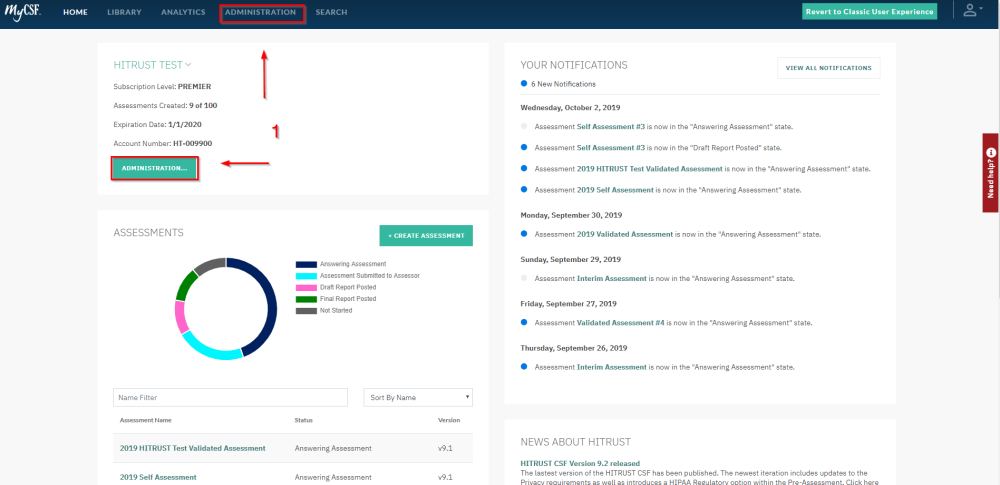
Task: Click the Draft Report Posted legend swatch
Action: click(306, 287)
